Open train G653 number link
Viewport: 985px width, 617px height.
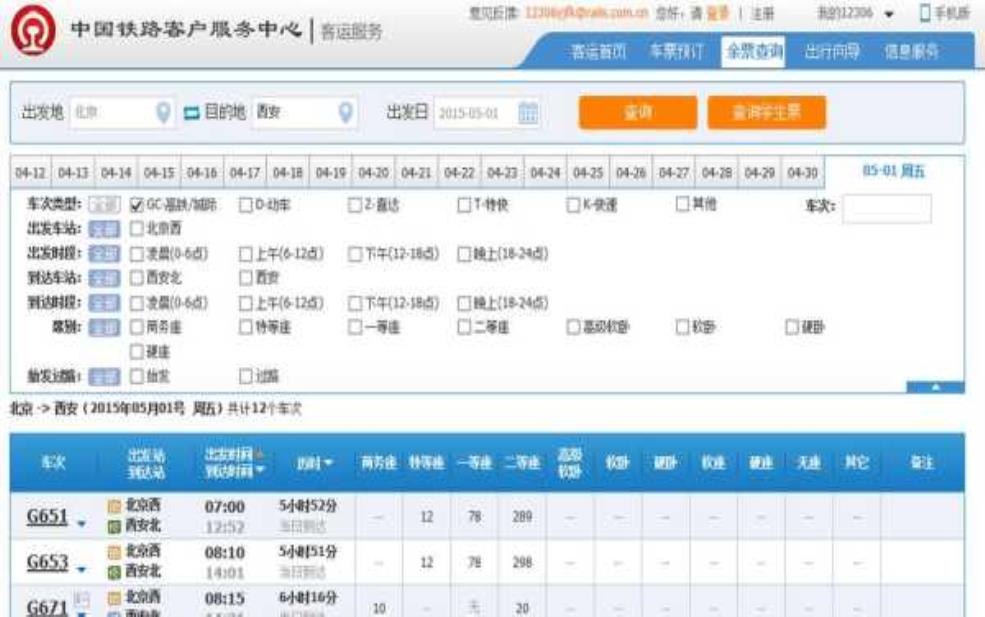pos(46,562)
